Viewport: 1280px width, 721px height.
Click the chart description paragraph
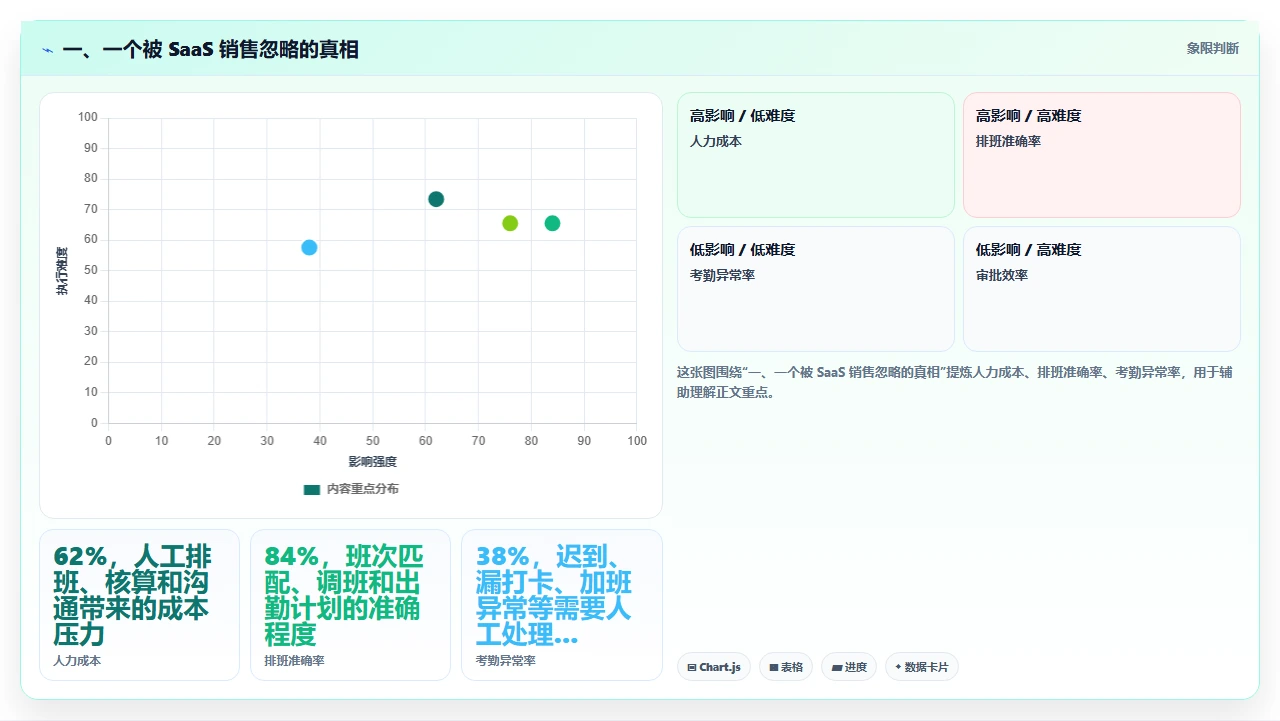pos(955,382)
